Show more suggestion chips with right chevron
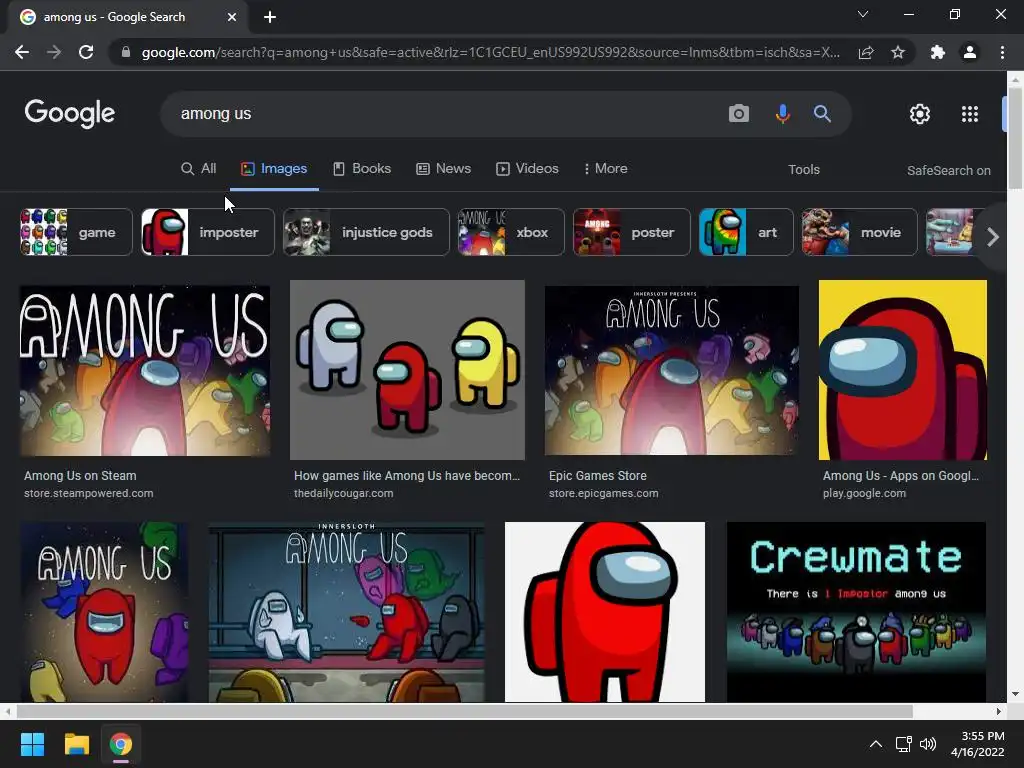Viewport: 1024px width, 768px height. click(x=993, y=237)
